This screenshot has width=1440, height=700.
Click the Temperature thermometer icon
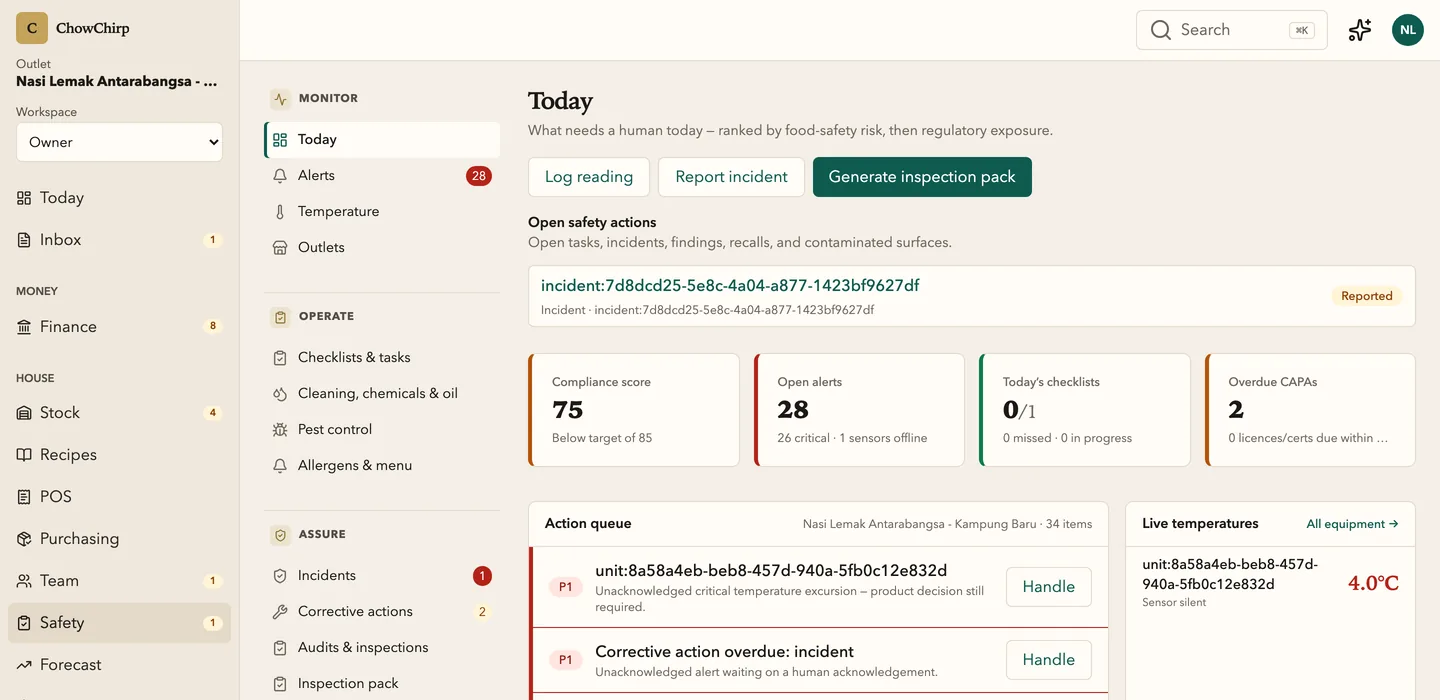pyautogui.click(x=280, y=212)
